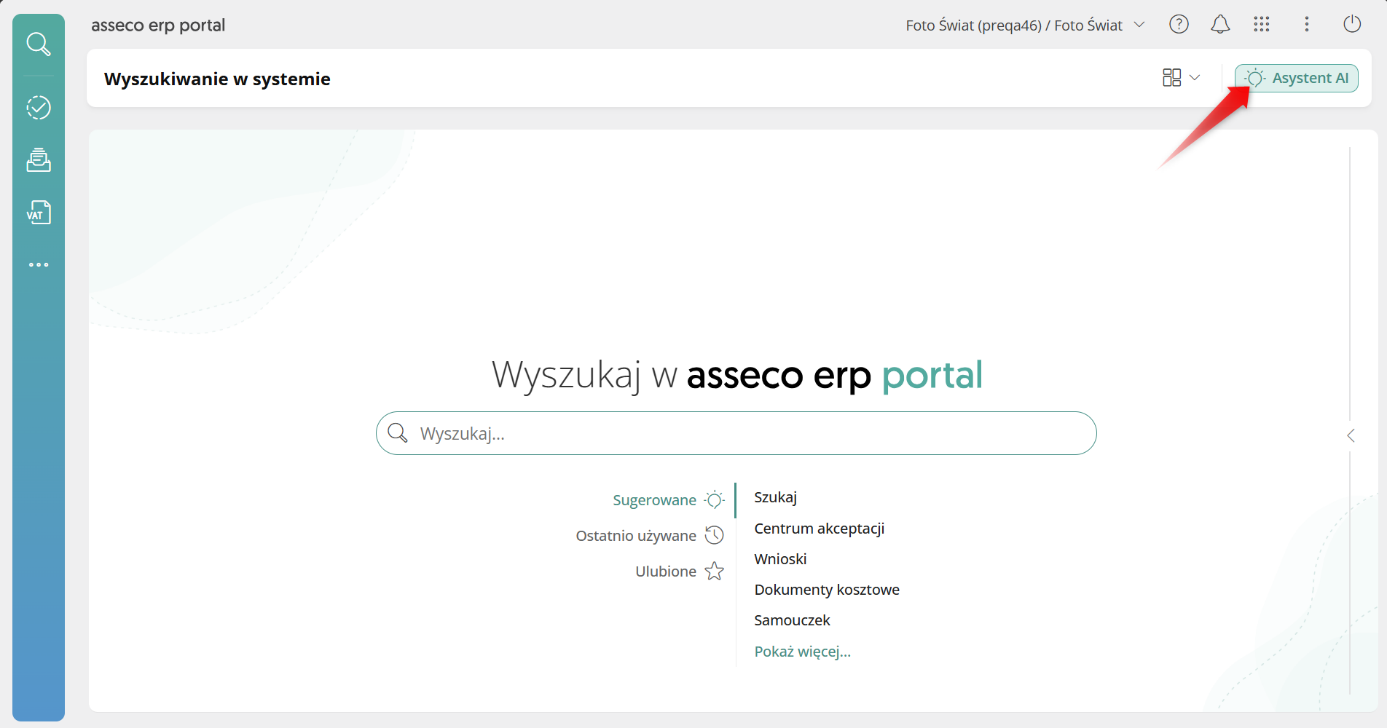Select the search icon in the sidebar
This screenshot has width=1387, height=728.
click(x=38, y=44)
